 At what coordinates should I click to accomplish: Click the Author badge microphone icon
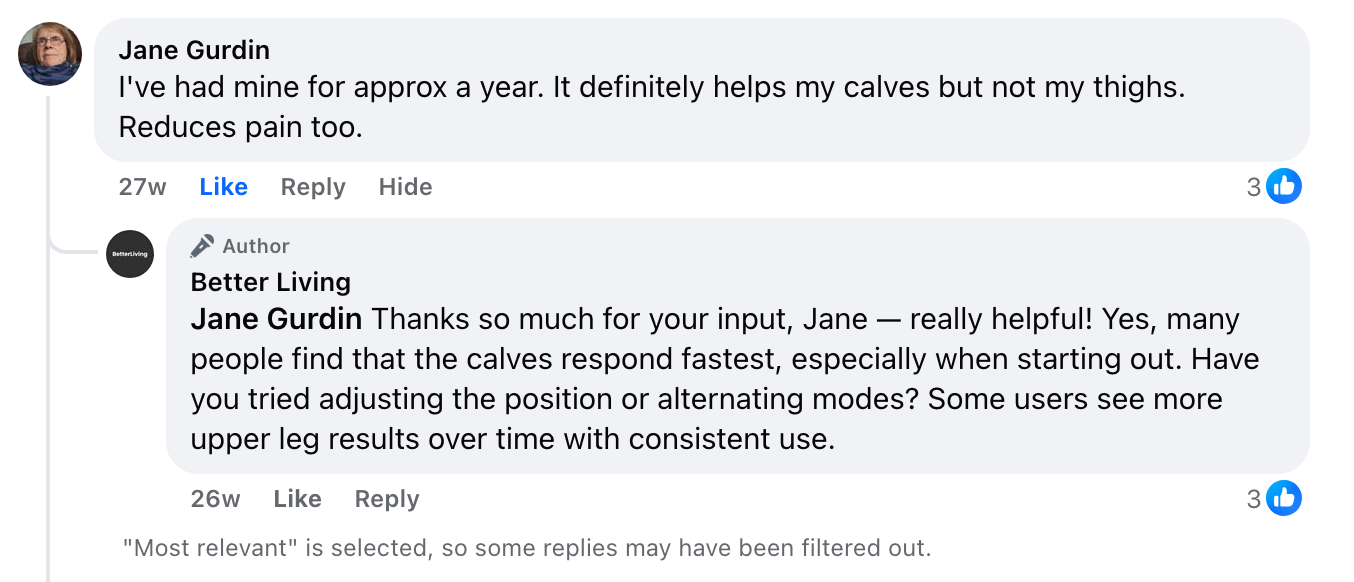pyautogui.click(x=202, y=246)
